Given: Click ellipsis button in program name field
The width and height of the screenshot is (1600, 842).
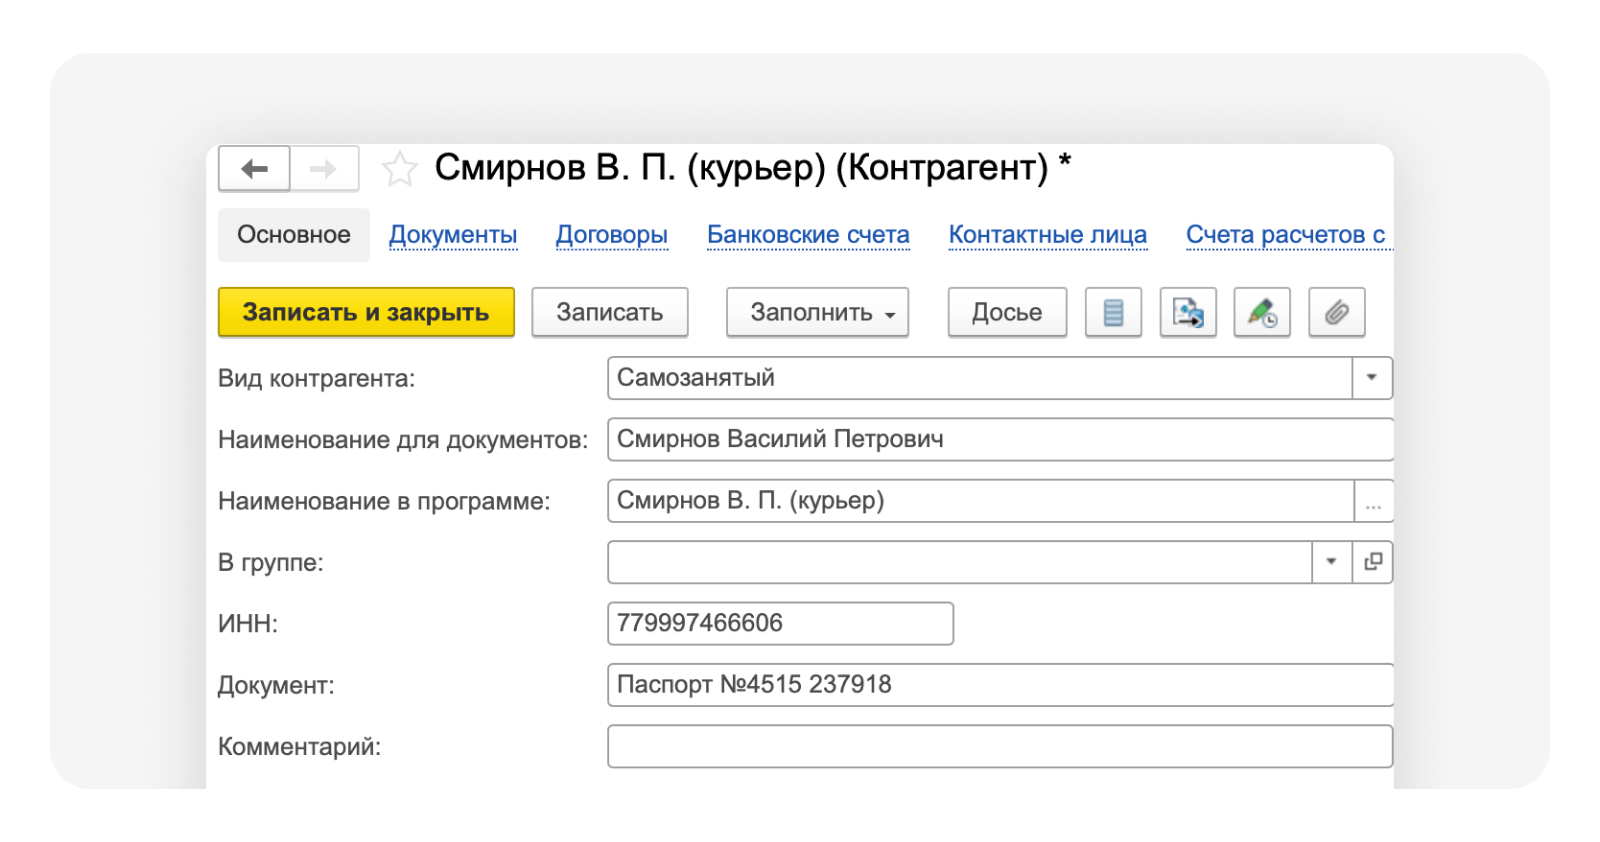Looking at the screenshot, I should click(1373, 501).
